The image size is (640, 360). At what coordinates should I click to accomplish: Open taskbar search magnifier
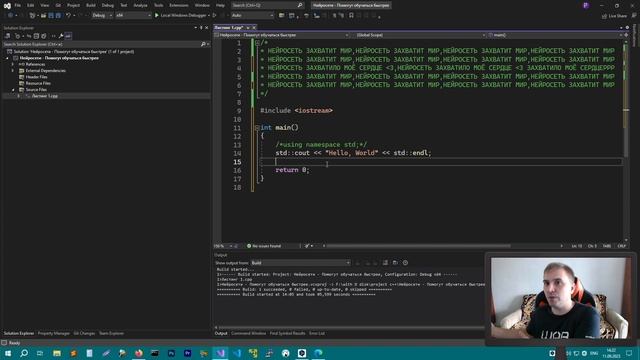(x=24, y=353)
